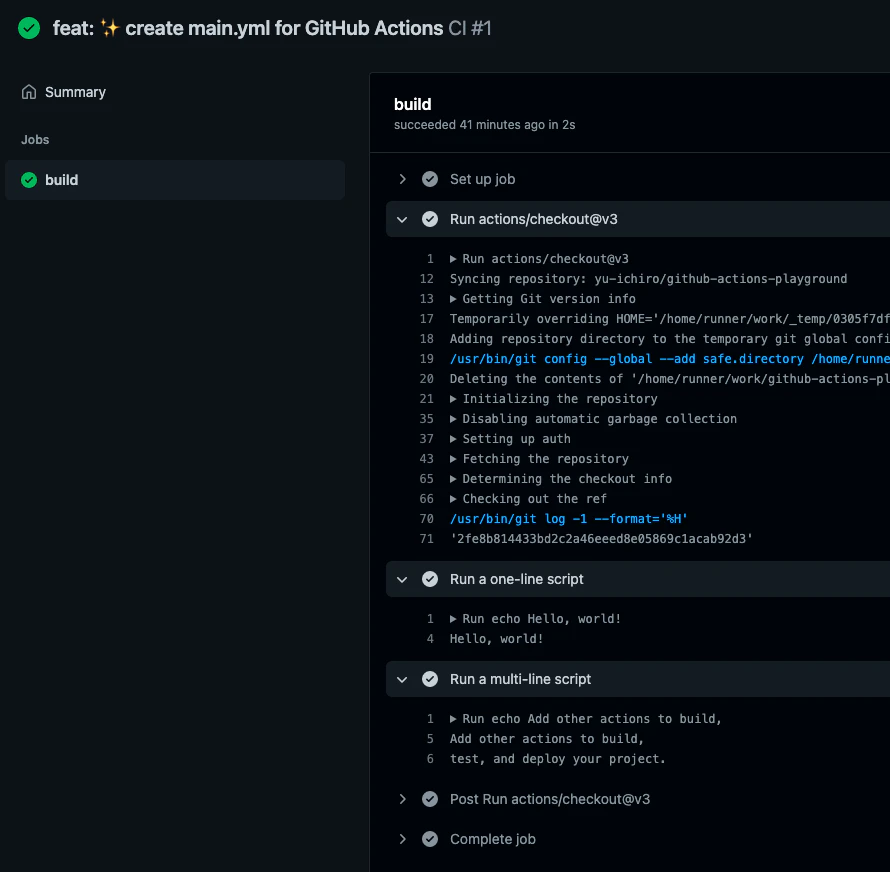This screenshot has width=890, height=872.
Task: Click the Set up job step title
Action: coord(482,179)
